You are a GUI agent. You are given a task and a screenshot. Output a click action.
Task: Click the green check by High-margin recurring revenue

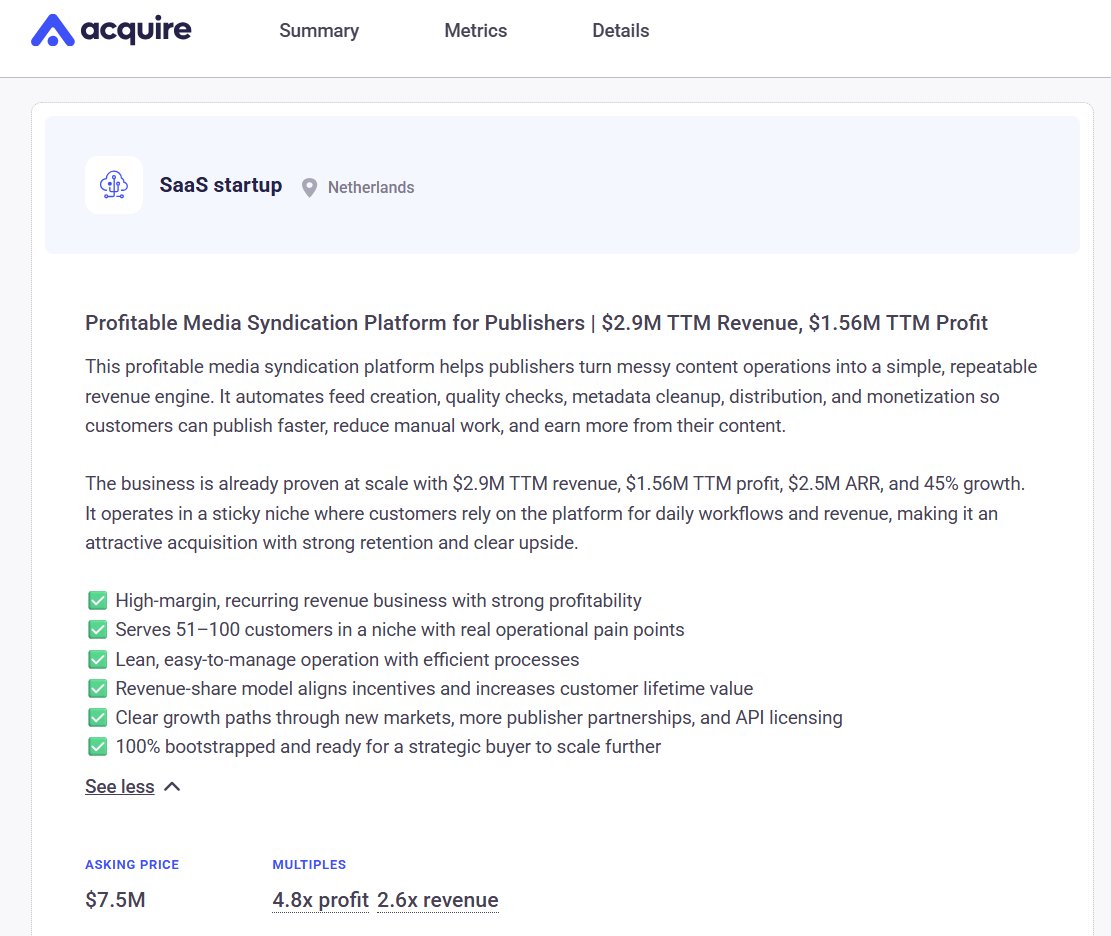pos(98,601)
